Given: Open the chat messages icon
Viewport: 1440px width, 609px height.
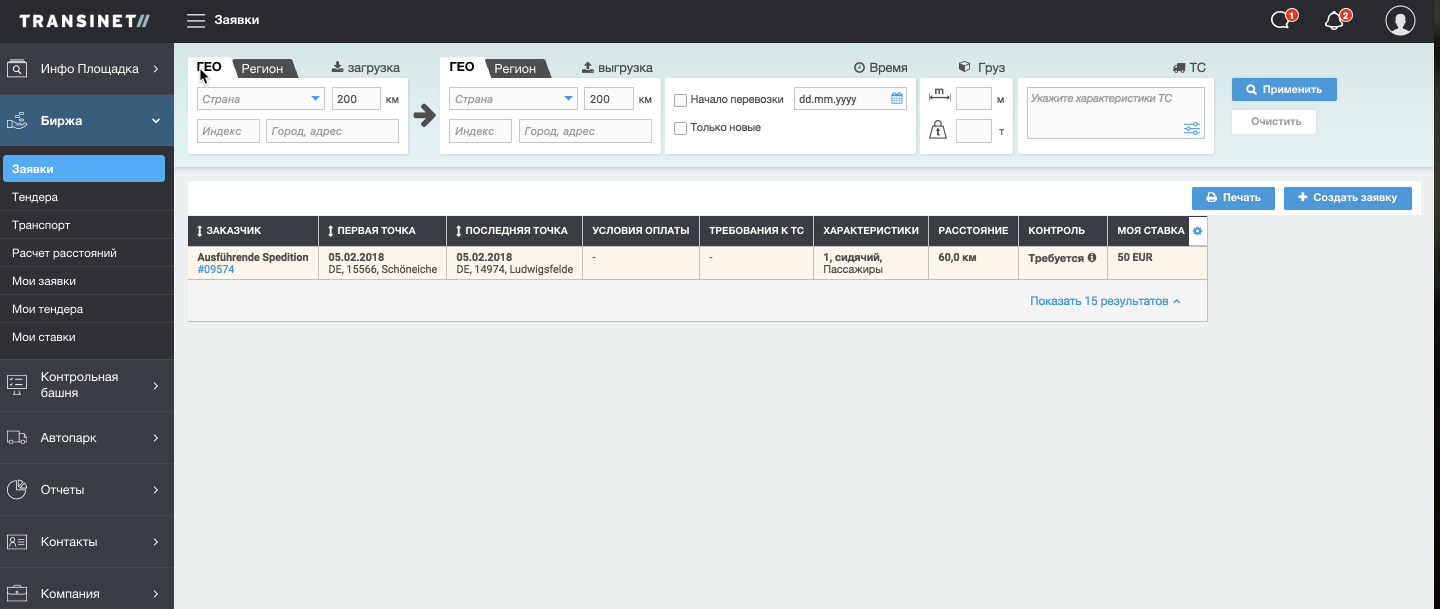Looking at the screenshot, I should pos(1280,21).
